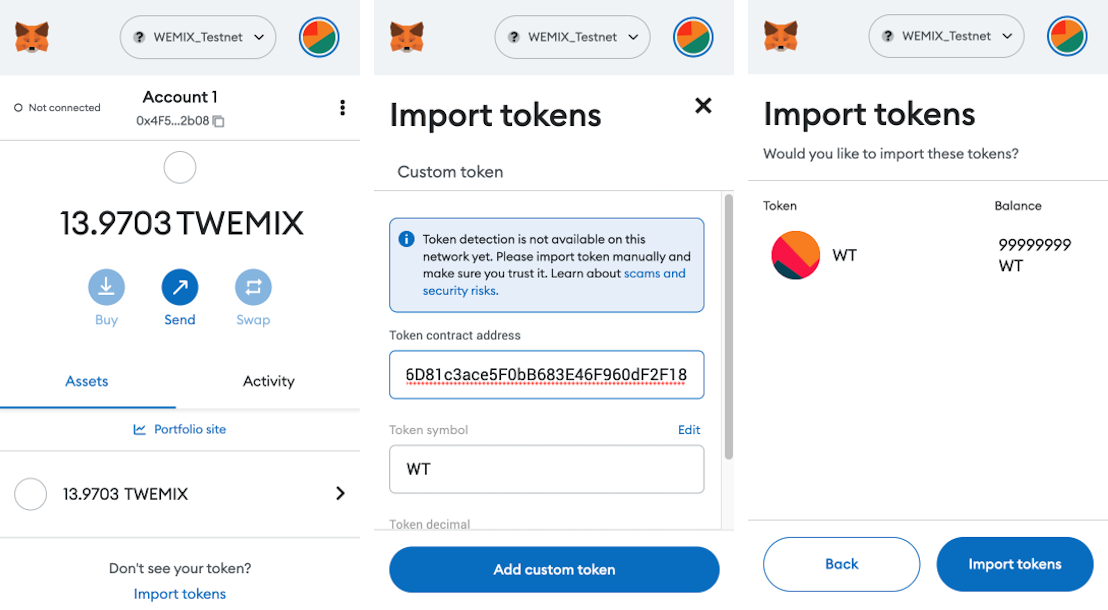The image size is (1108, 610).
Task: Click the three-dot account options menu
Action: pos(343,107)
